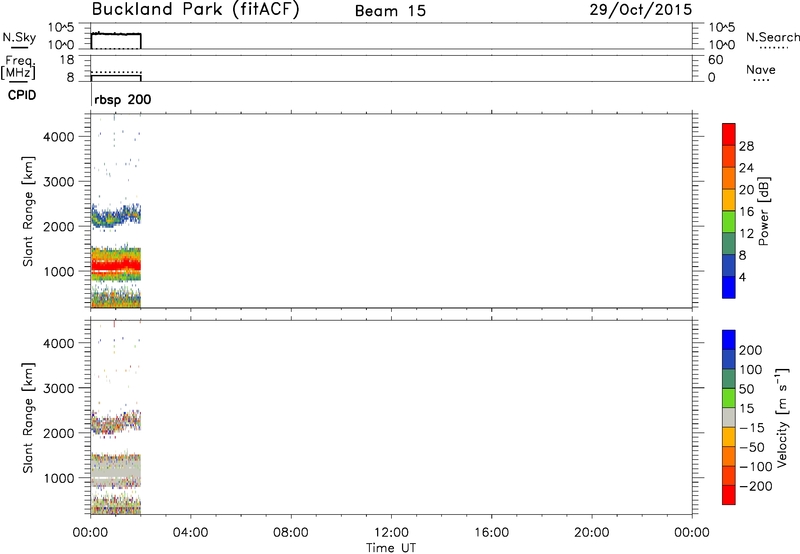800x554 pixels.
Task: Click the blue 2000 km echo band in the power panel
Action: [x=116, y=216]
